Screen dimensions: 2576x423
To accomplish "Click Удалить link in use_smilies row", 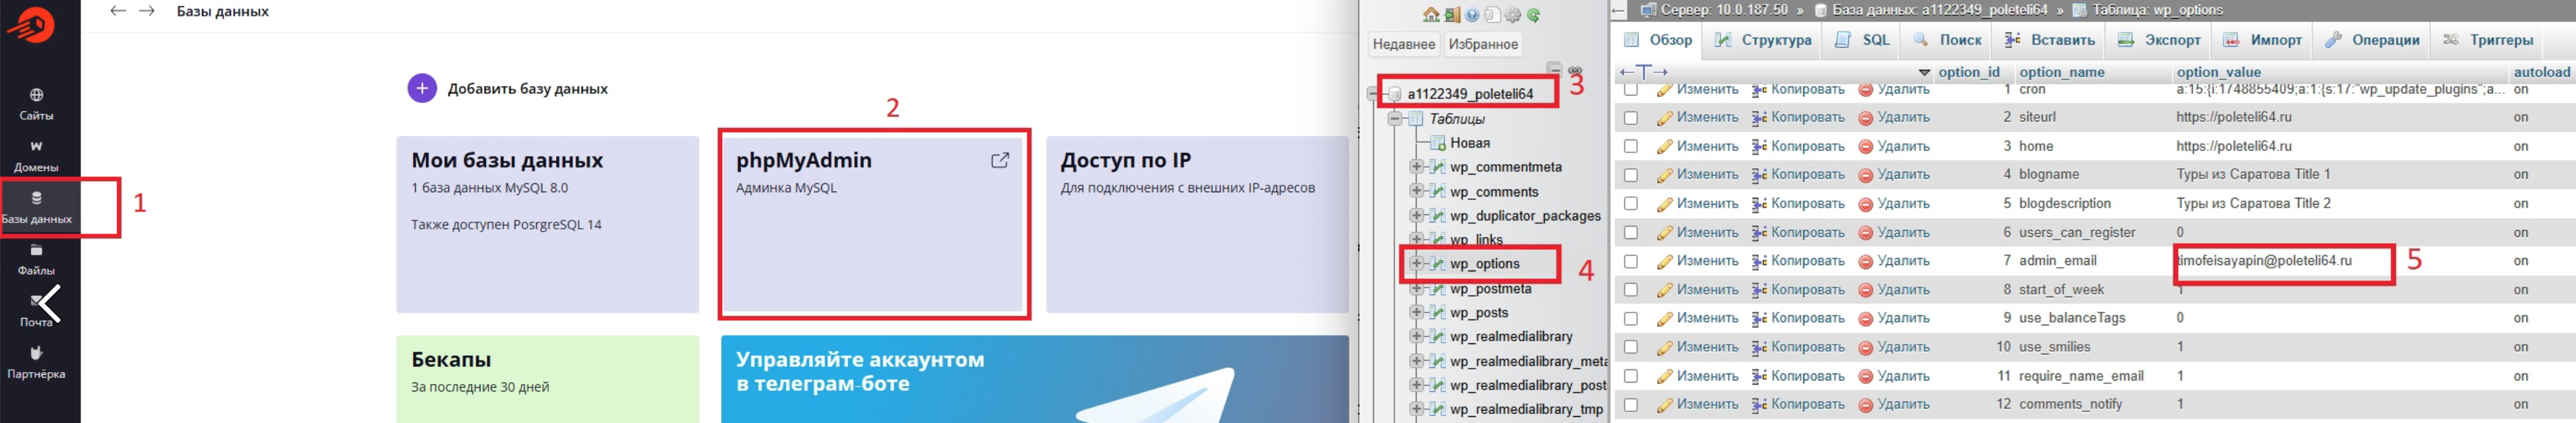I will click(1903, 347).
